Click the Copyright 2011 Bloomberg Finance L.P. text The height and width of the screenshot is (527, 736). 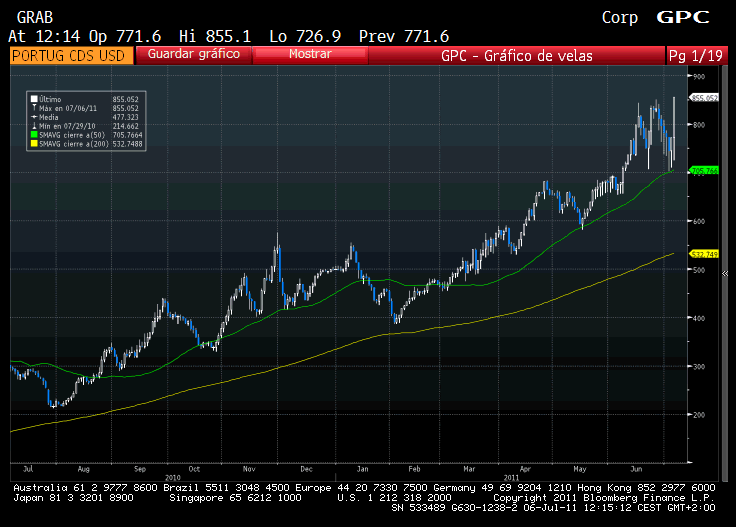click(x=604, y=498)
